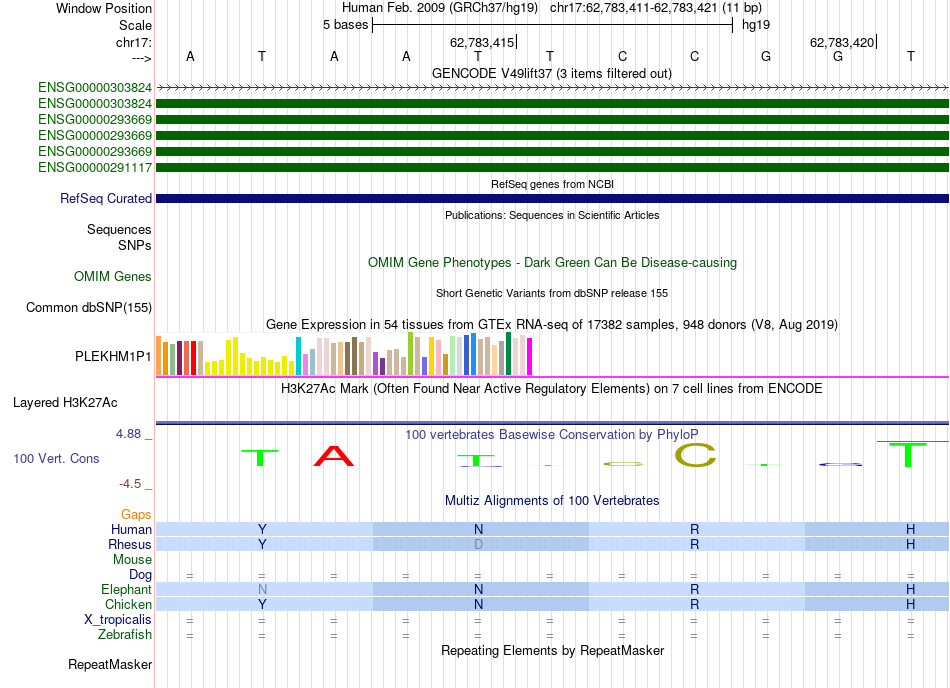Screen dimensions: 950x688
Task: Click the SNPs label under Sequences
Action: 135,246
